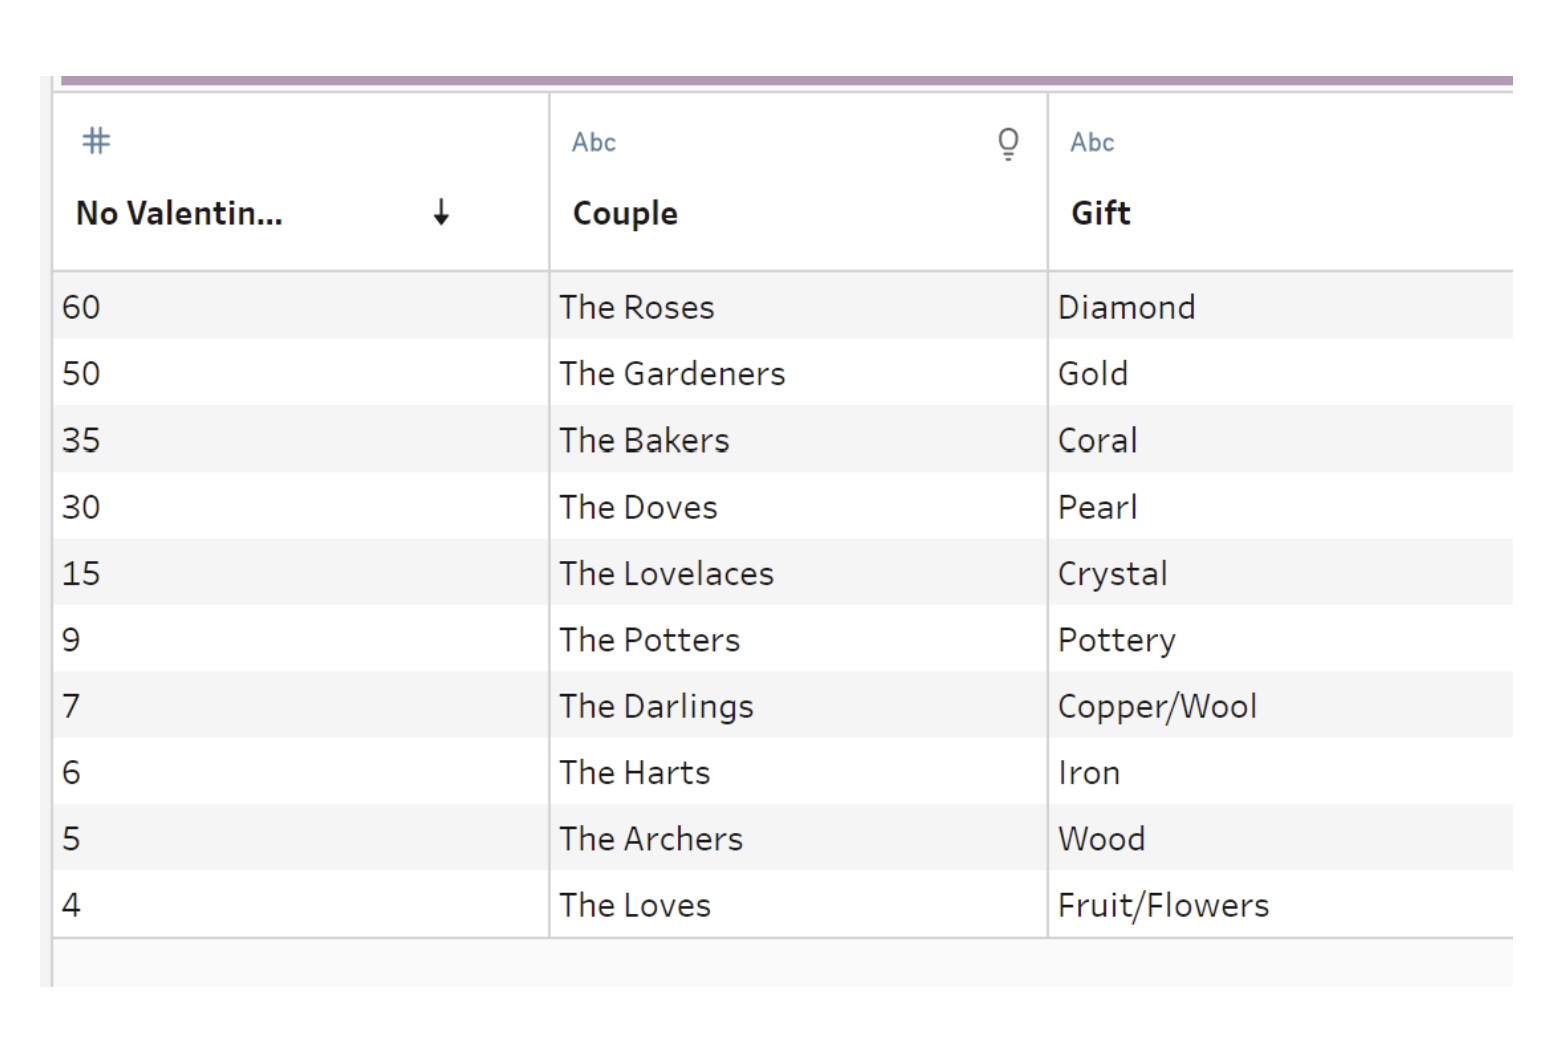Select the Couple column header
The width and height of the screenshot is (1567, 1056).
click(625, 213)
